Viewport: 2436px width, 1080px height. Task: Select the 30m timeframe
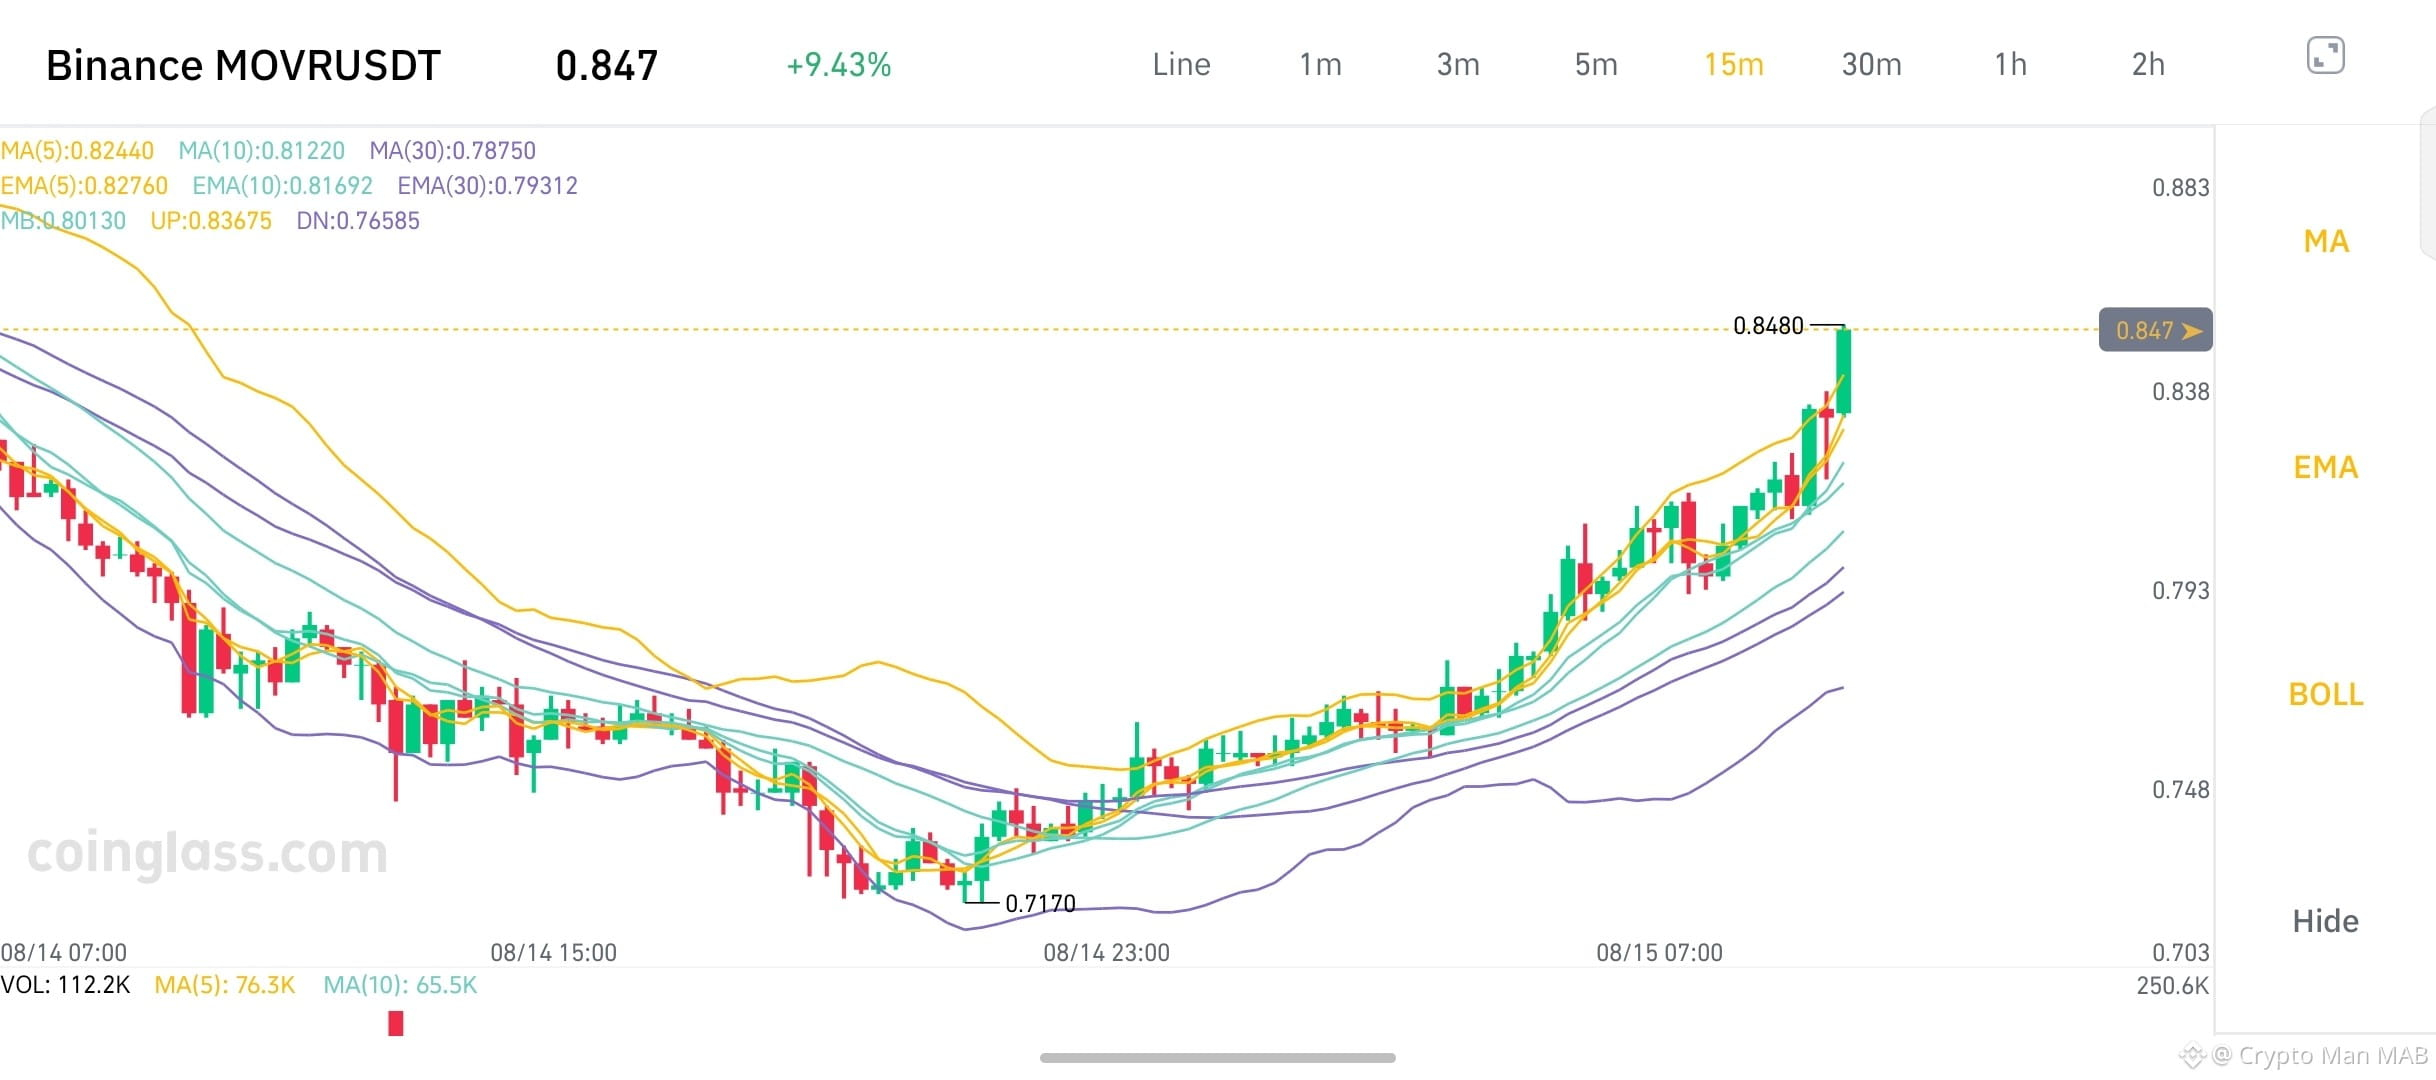click(x=1872, y=65)
